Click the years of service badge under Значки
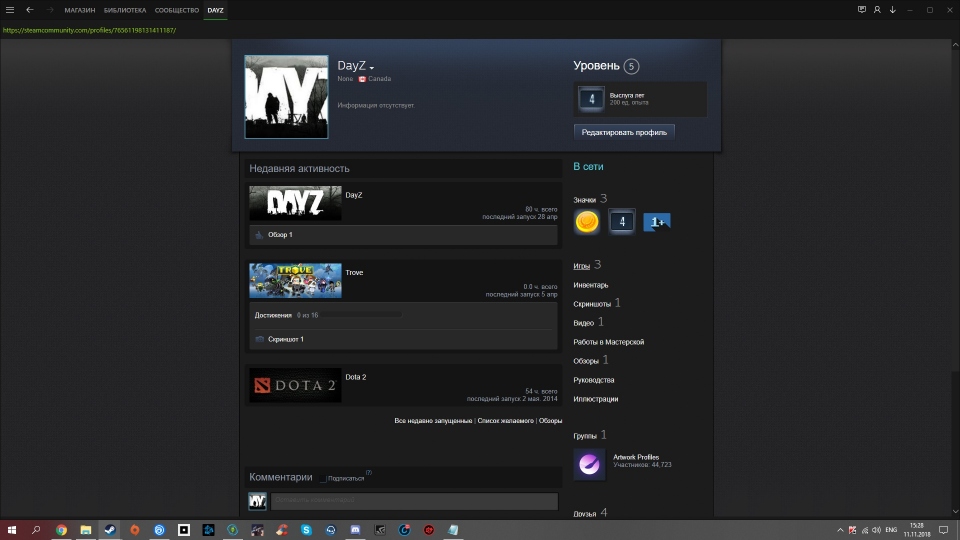The height and width of the screenshot is (540, 960). coord(622,222)
